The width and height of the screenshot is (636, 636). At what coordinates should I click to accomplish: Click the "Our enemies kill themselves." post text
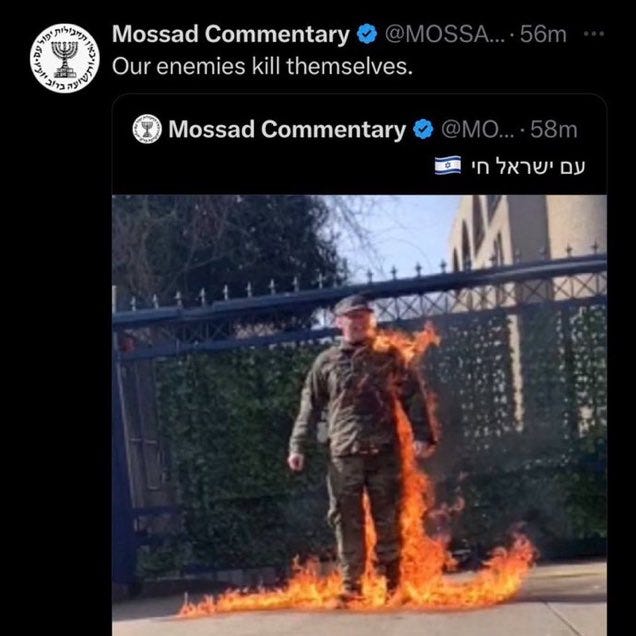point(262,66)
